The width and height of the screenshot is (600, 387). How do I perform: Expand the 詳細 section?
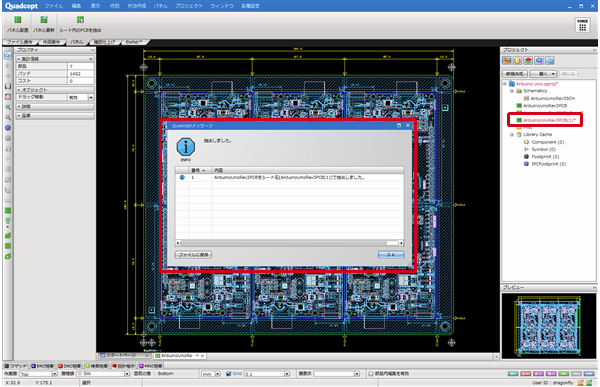19,106
